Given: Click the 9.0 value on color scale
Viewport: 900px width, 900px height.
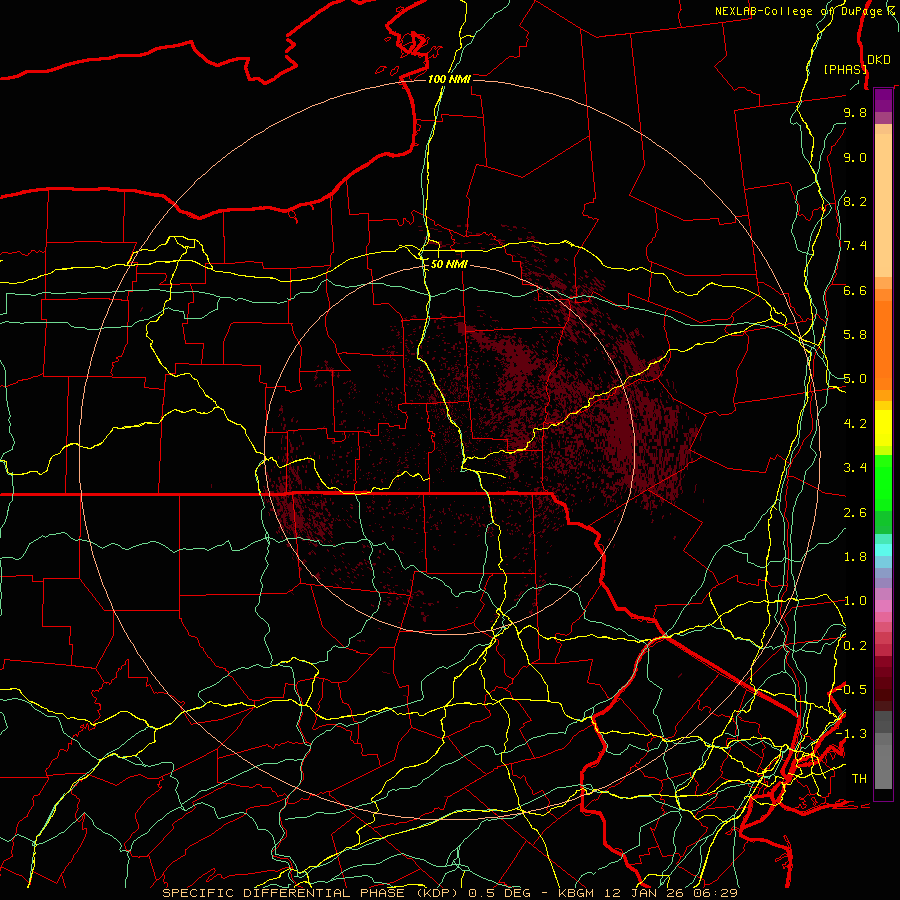Looking at the screenshot, I should (x=855, y=157).
